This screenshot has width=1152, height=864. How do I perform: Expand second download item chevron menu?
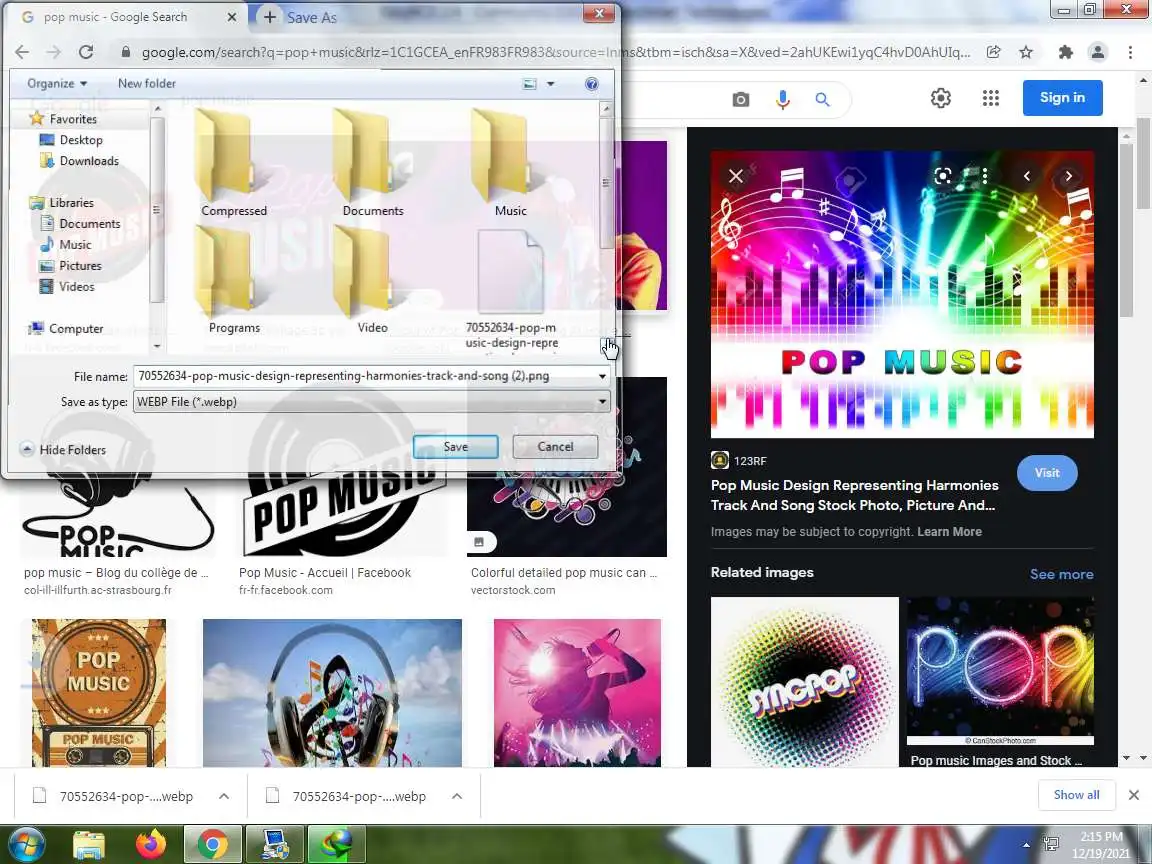coord(457,796)
